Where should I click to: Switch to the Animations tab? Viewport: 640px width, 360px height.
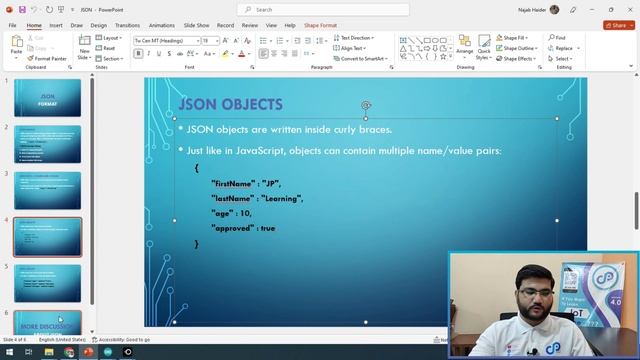pyautogui.click(x=162, y=25)
